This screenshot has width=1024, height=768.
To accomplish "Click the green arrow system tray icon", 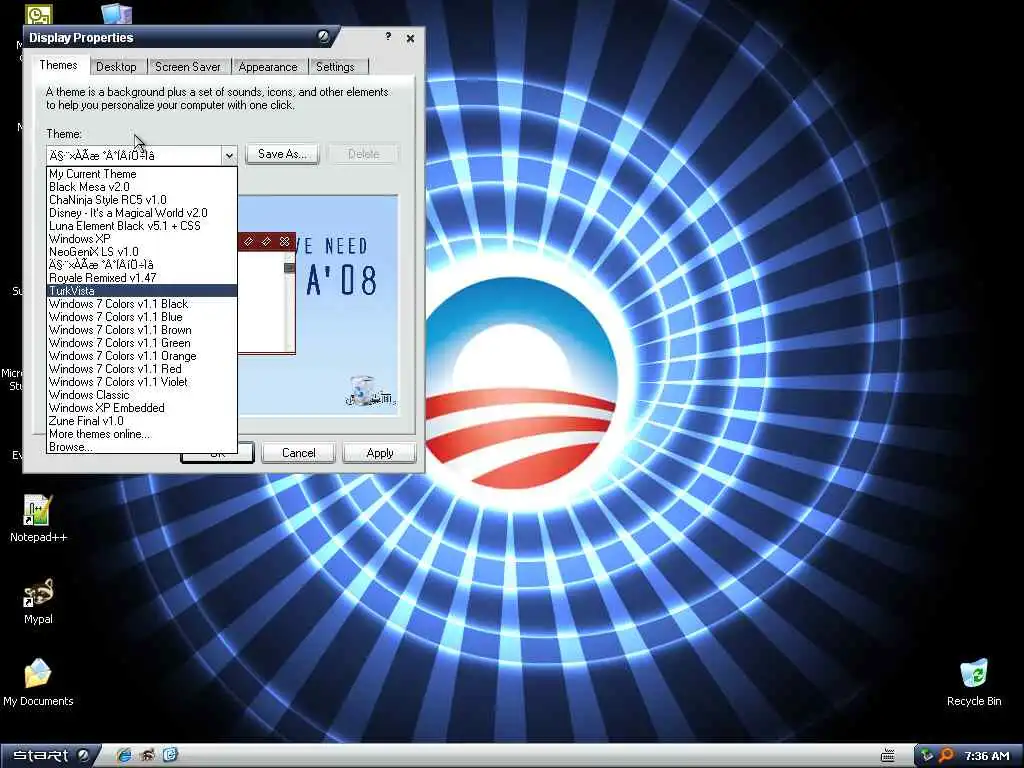I will [926, 756].
